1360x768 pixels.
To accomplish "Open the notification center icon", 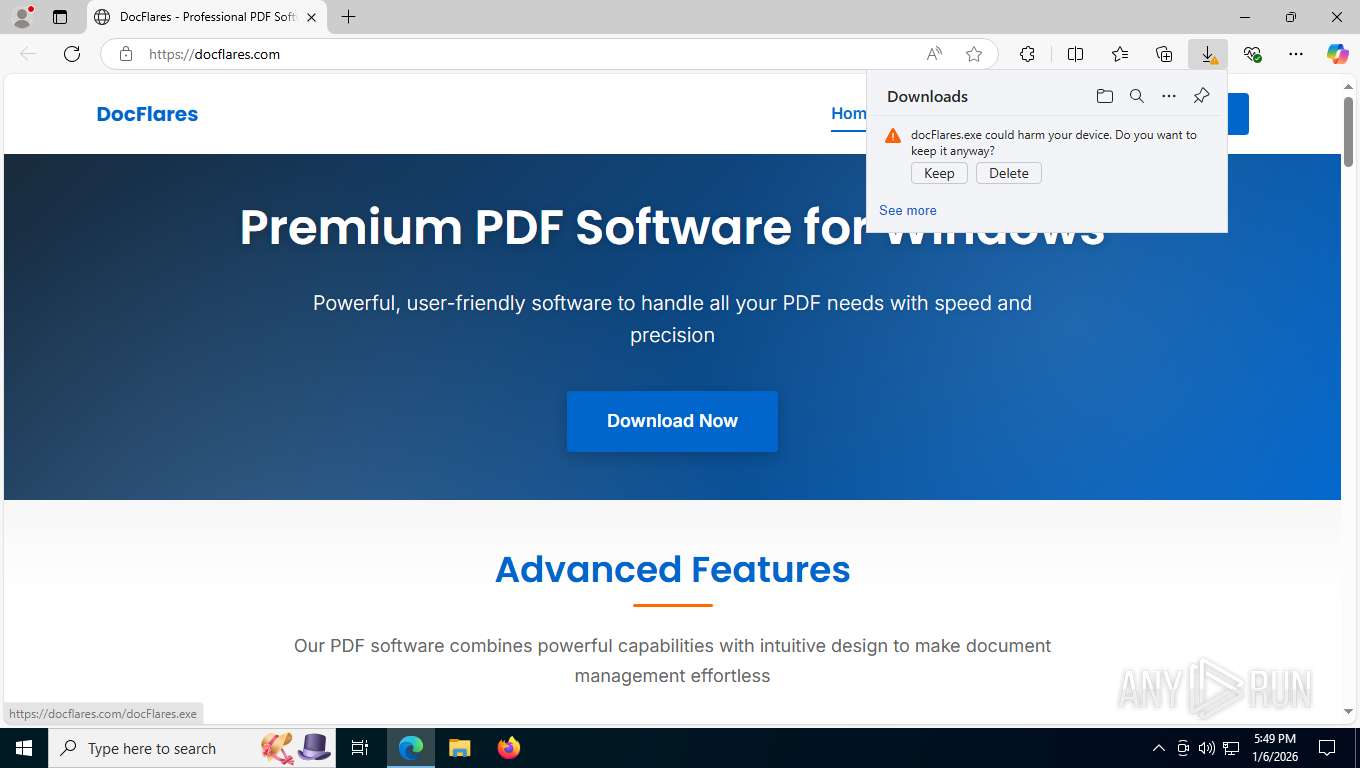I will coord(1327,748).
